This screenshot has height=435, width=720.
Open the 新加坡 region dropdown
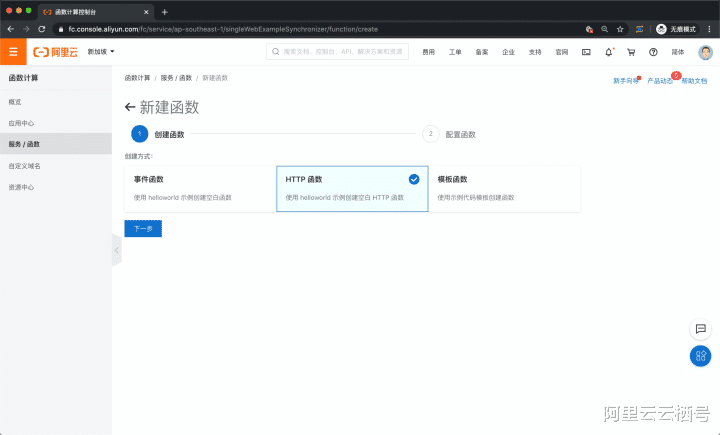point(101,52)
